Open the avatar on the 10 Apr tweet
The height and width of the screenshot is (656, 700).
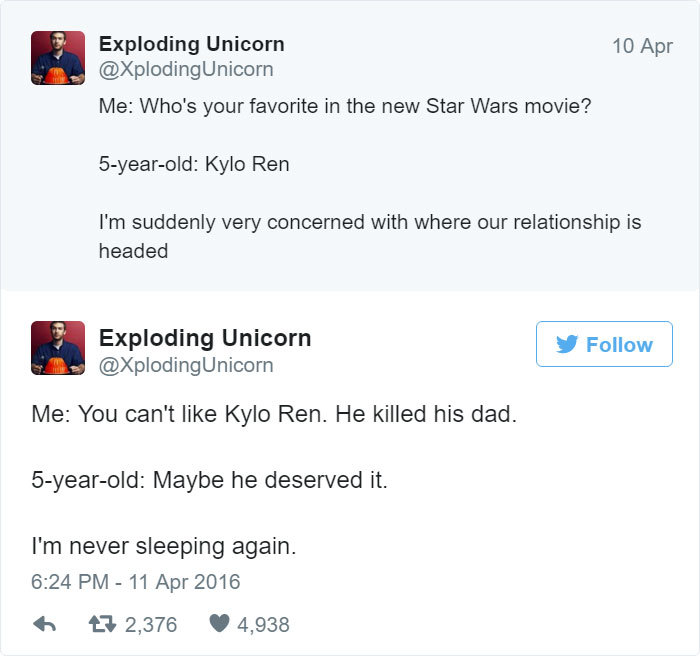tap(58, 58)
